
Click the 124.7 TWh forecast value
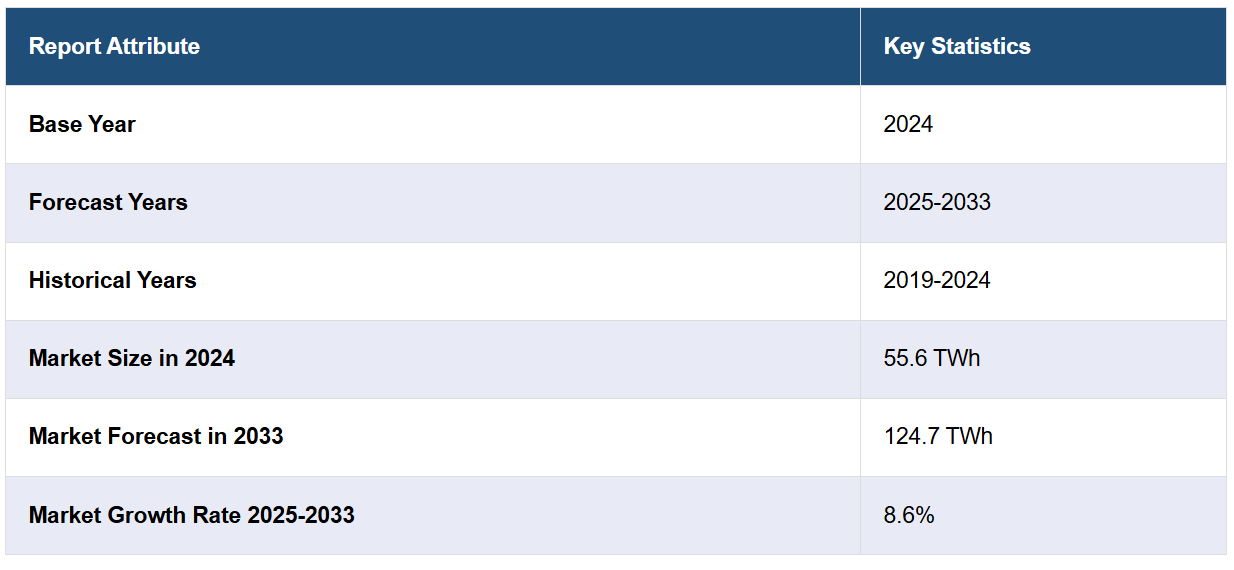coord(938,436)
